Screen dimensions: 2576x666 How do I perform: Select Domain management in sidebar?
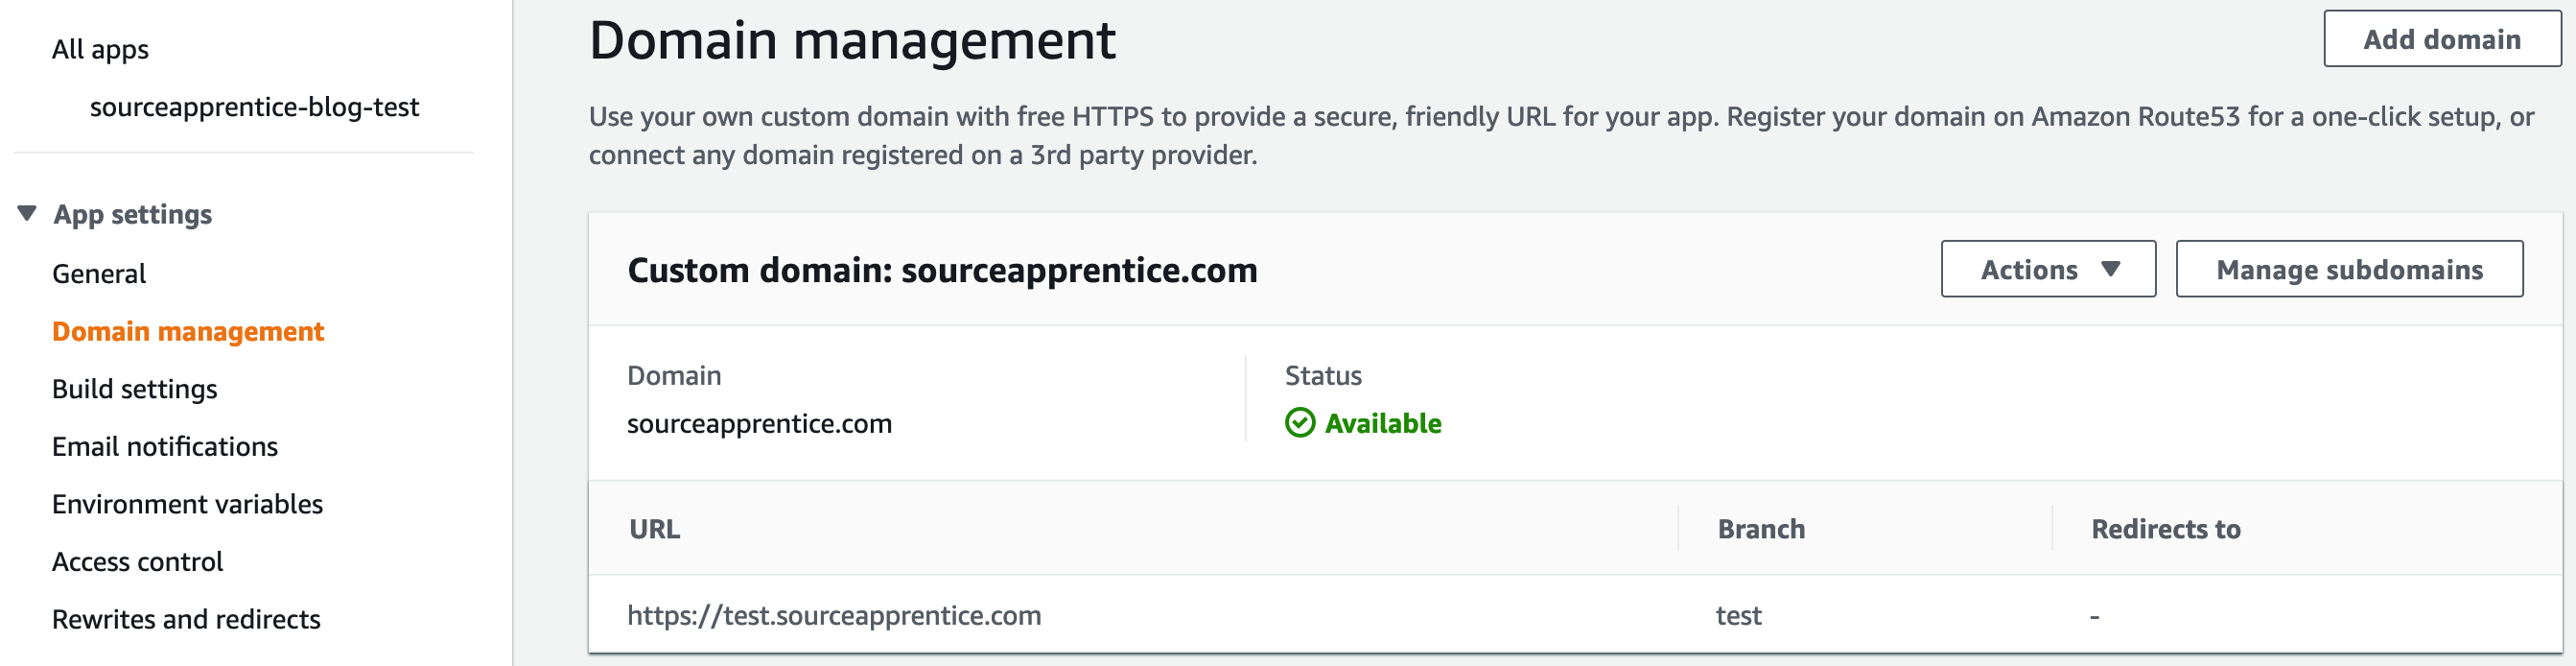coord(188,331)
